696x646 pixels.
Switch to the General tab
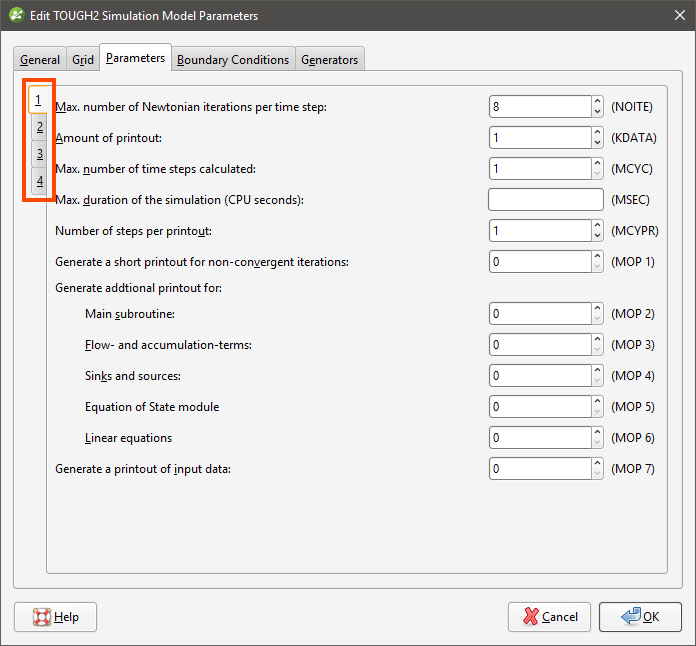(x=40, y=60)
